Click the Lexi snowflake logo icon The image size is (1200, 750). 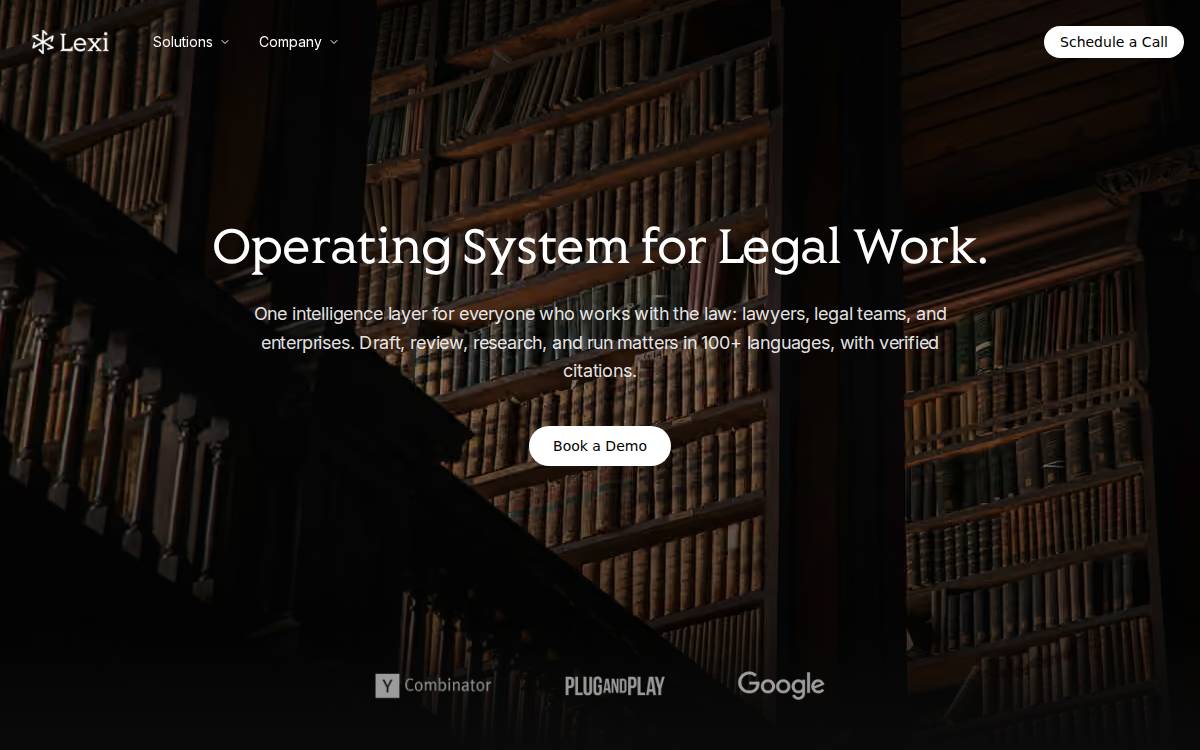[42, 42]
